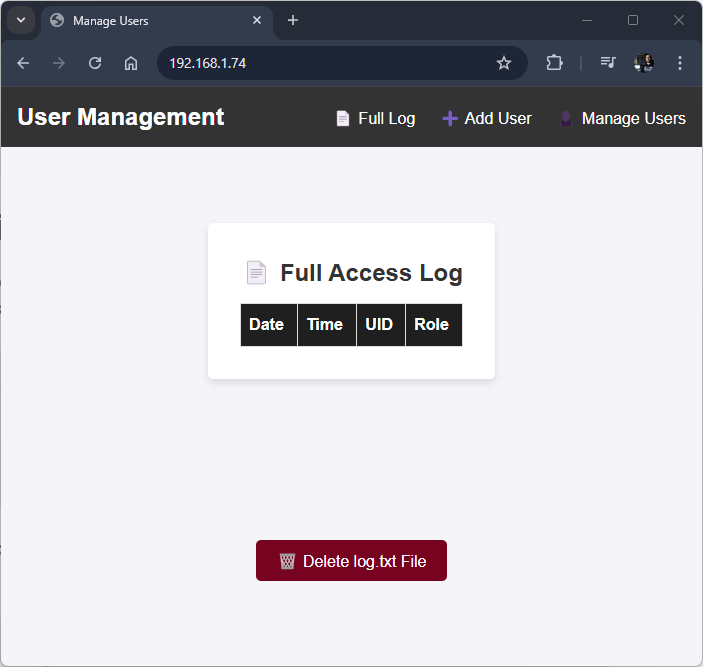Open the media controls icon
The height and width of the screenshot is (667, 703).
(608, 63)
